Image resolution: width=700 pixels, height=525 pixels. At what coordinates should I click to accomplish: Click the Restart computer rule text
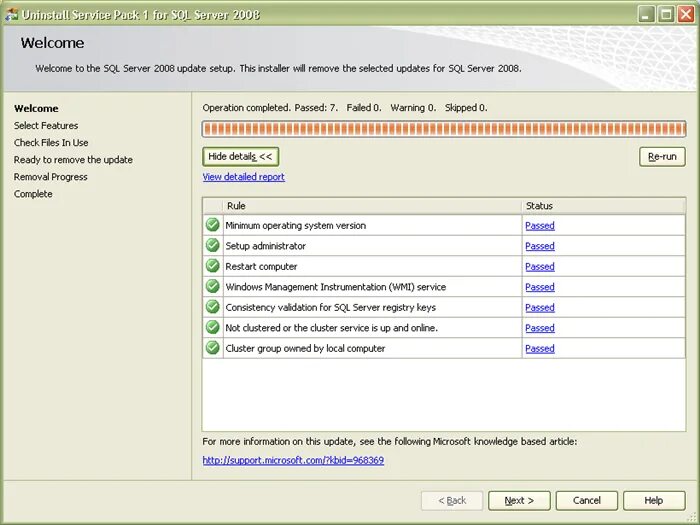point(261,267)
